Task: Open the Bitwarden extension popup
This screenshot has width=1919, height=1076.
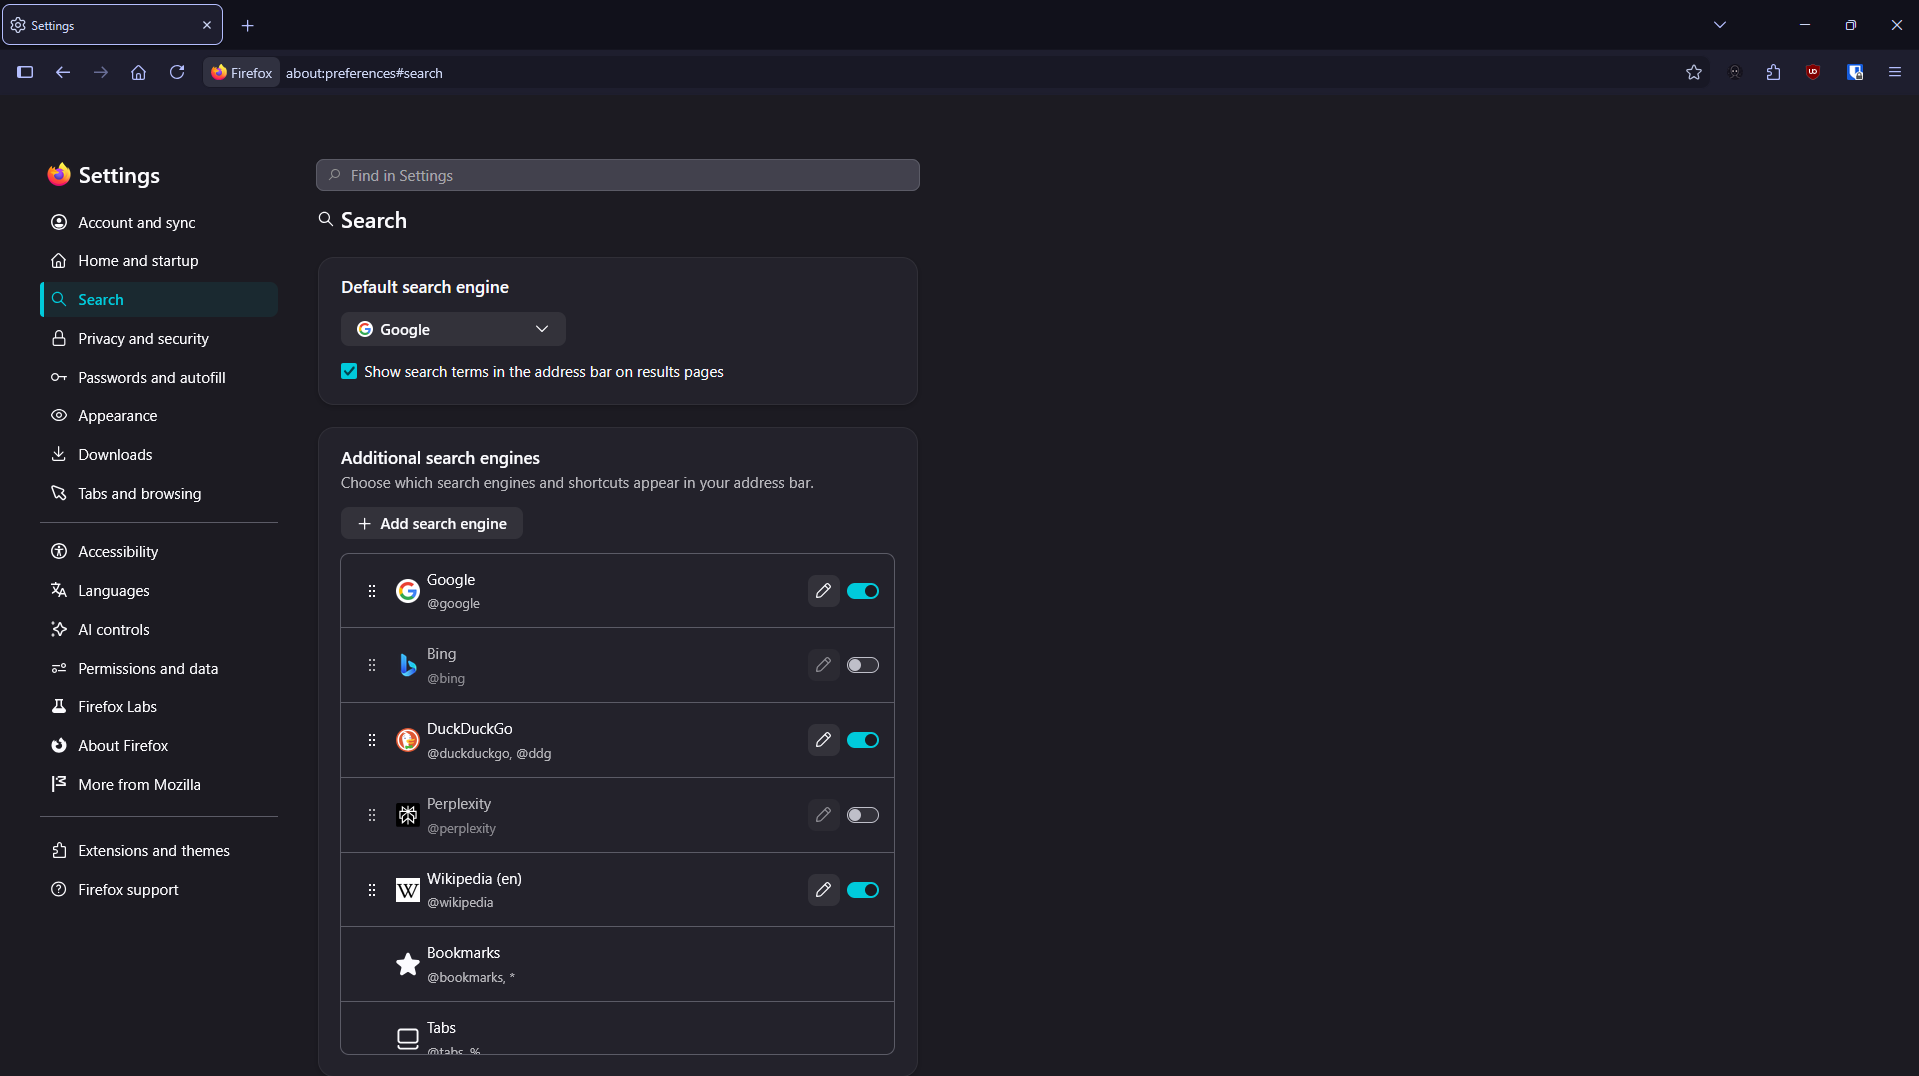Action: (x=1855, y=72)
